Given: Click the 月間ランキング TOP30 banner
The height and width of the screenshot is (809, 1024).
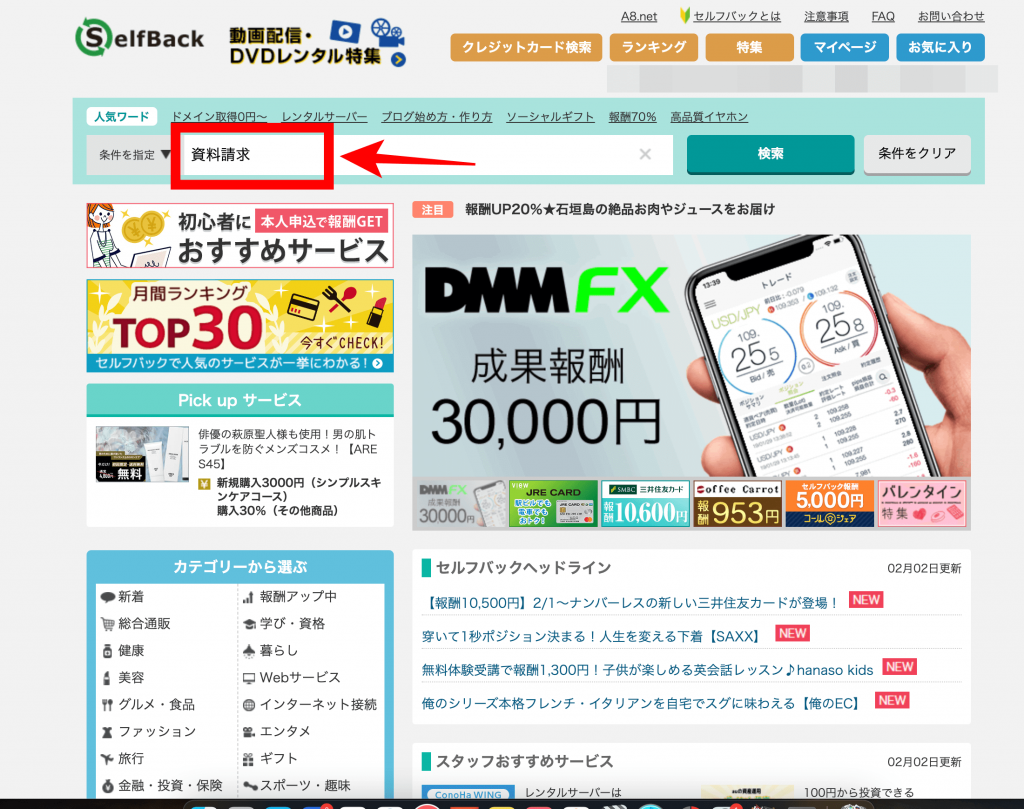Looking at the screenshot, I should (x=240, y=326).
